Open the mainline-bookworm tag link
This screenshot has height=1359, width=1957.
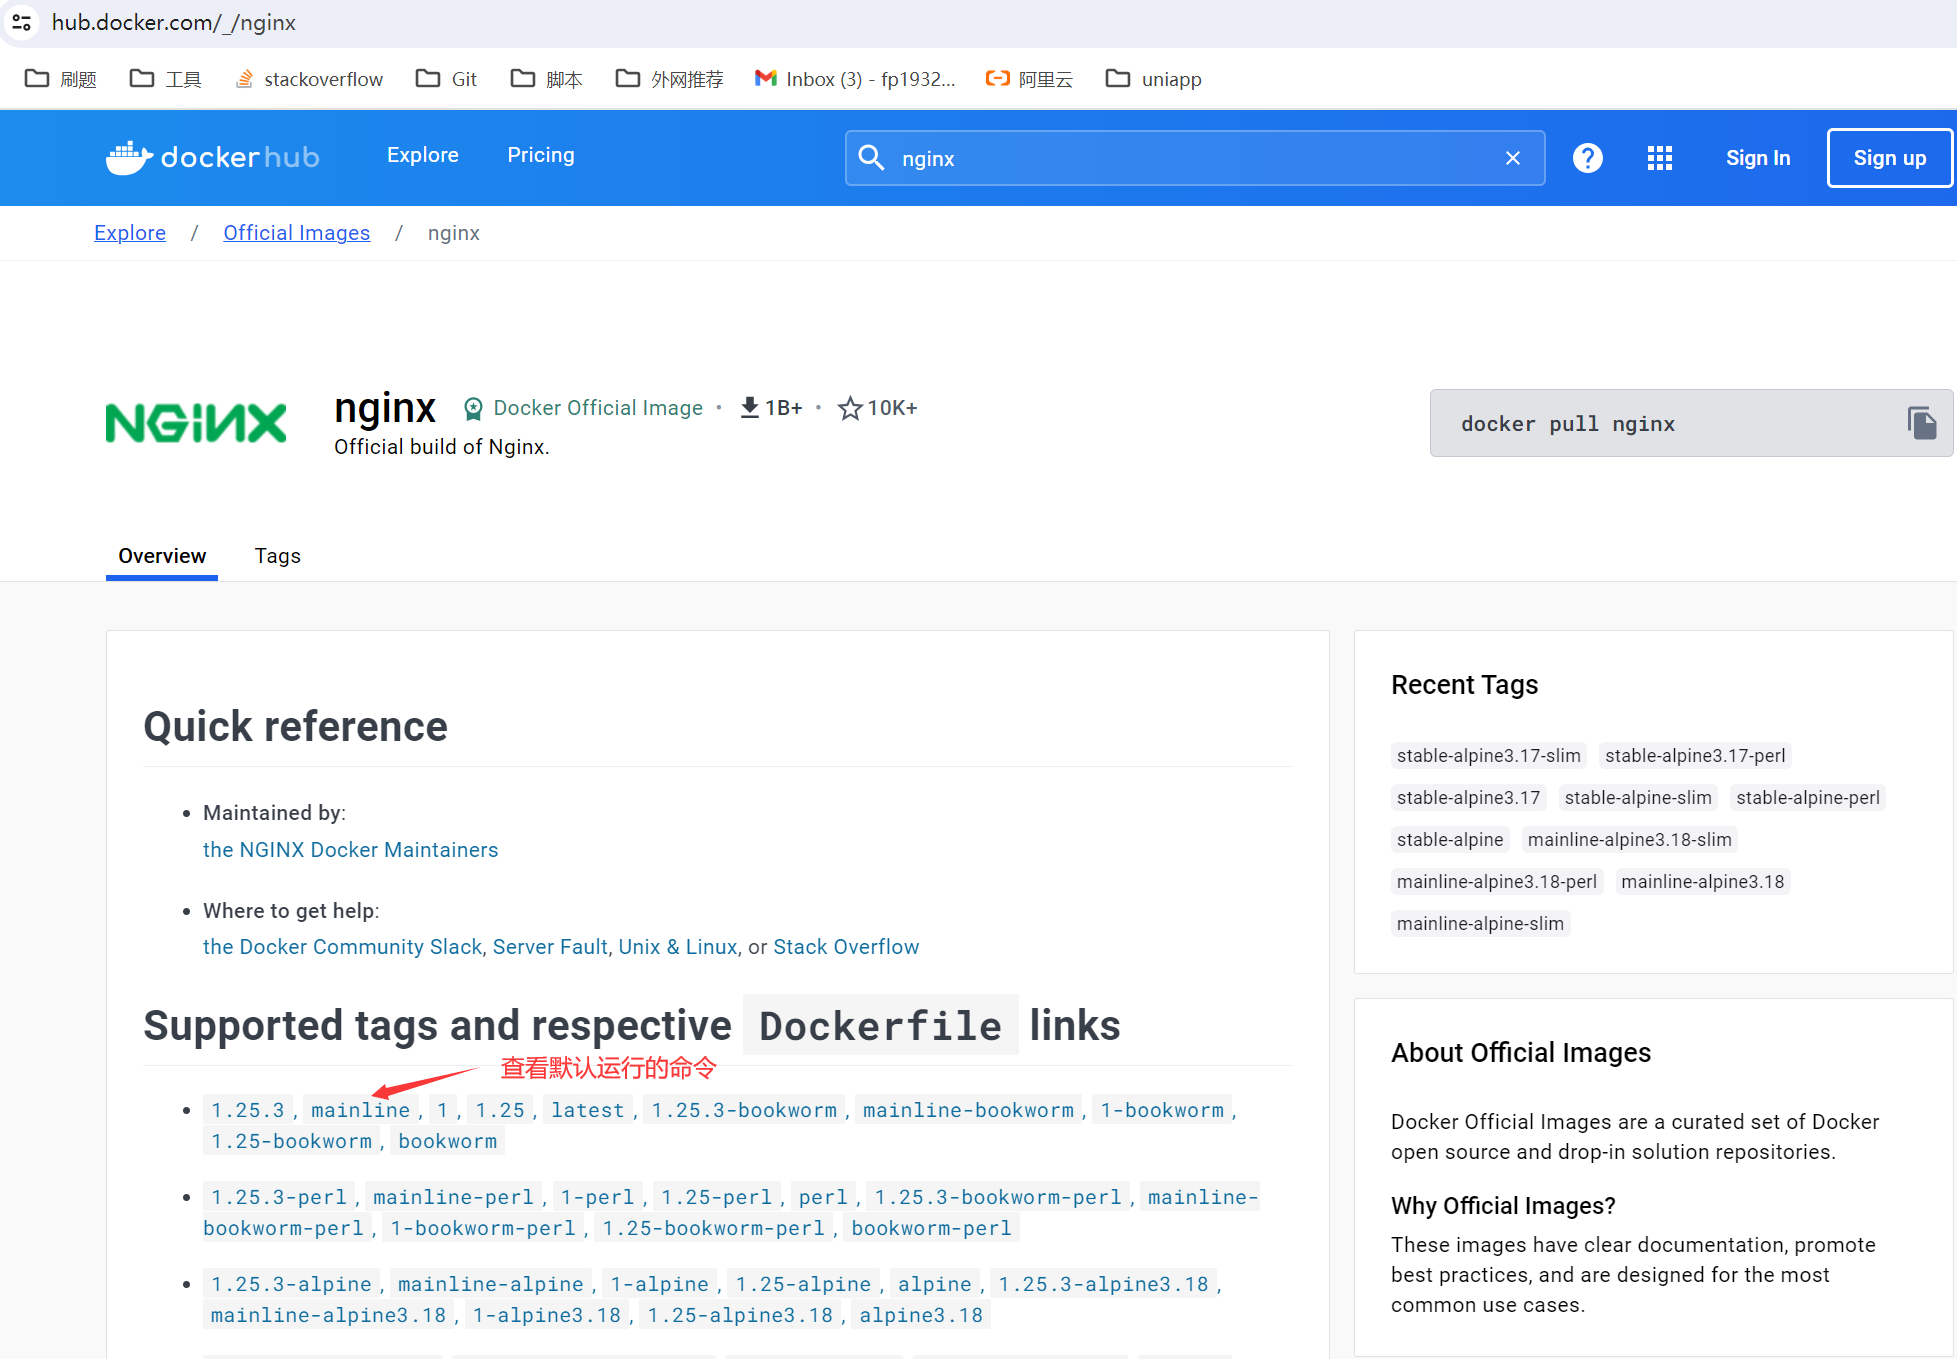point(968,1110)
